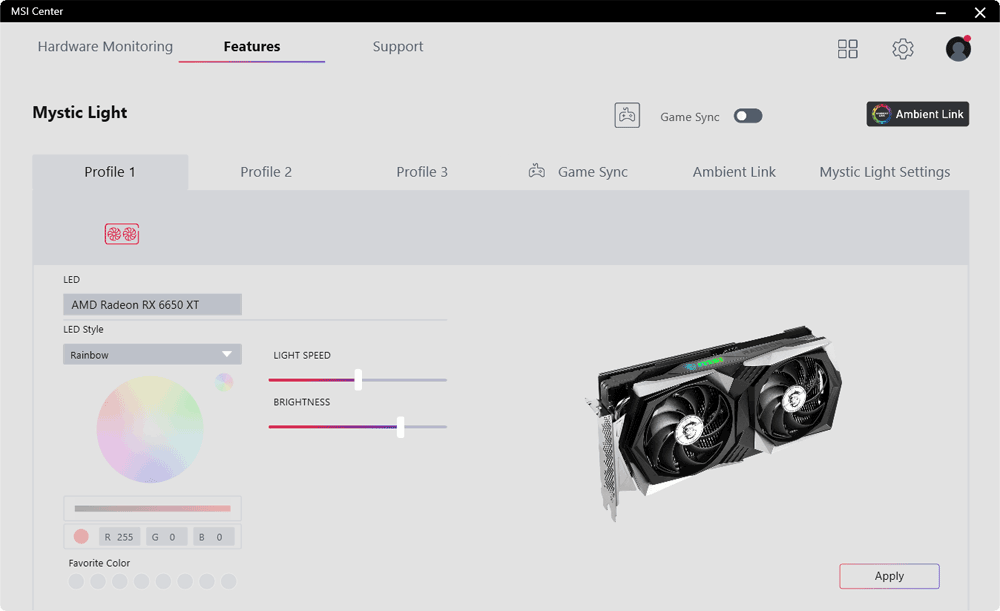The width and height of the screenshot is (1000, 611).
Task: Minimize the MSI Center window
Action: click(941, 11)
